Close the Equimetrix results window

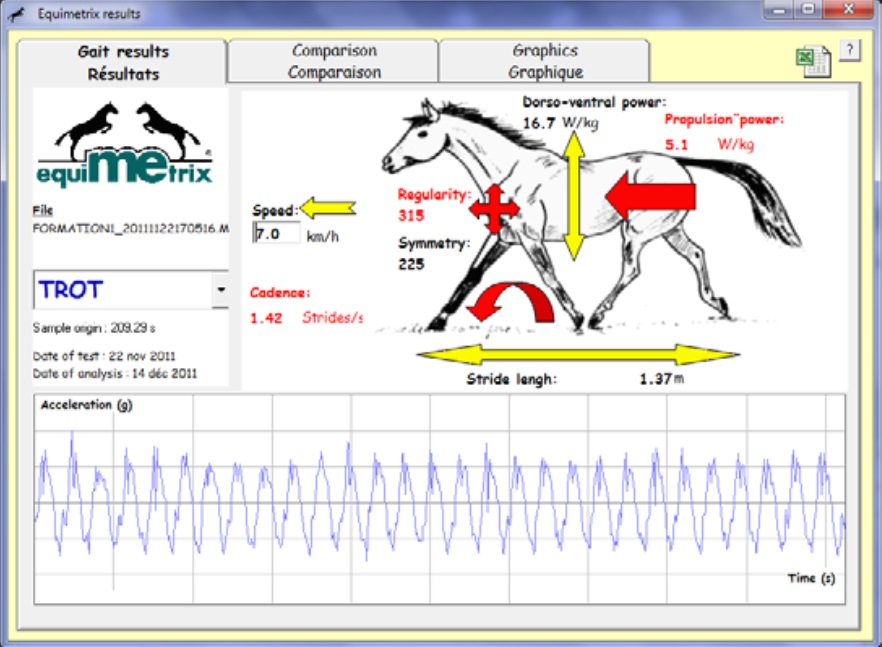[848, 12]
